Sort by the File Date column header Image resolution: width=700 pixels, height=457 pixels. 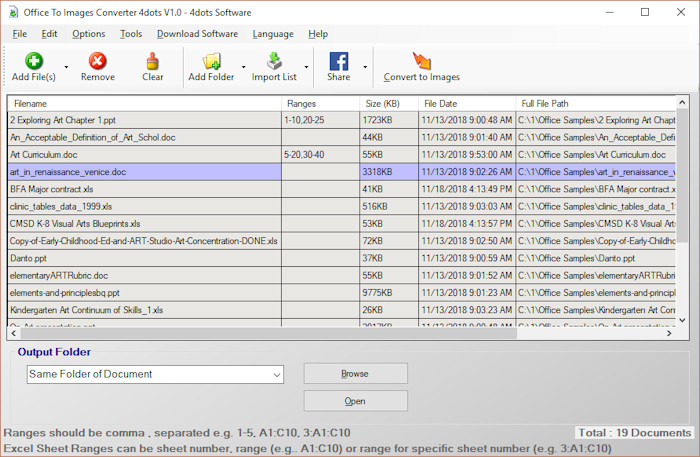point(467,104)
